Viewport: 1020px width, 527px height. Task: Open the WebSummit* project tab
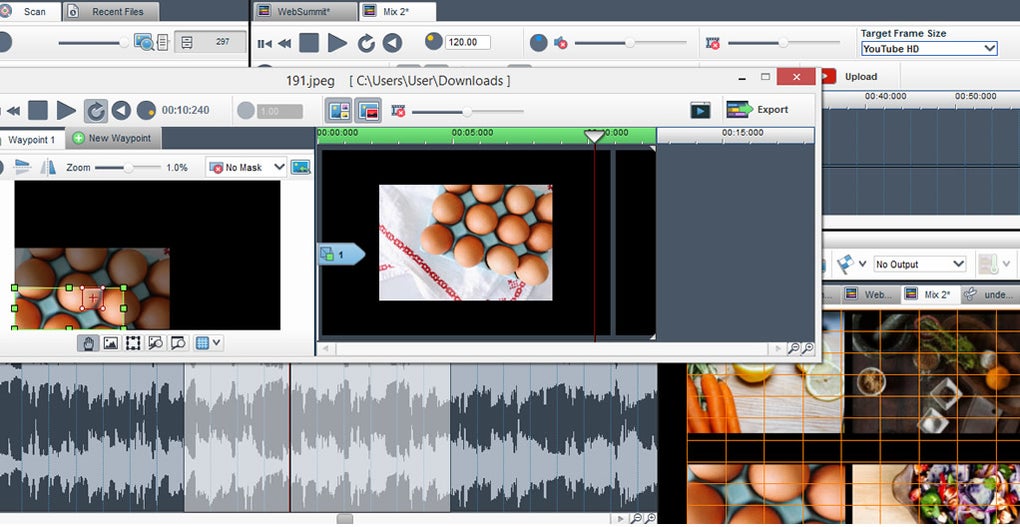click(x=304, y=11)
